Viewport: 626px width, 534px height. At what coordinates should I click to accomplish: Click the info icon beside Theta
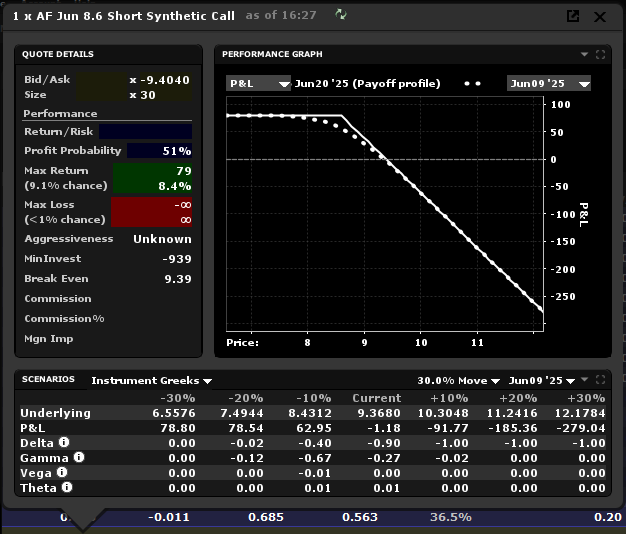pos(67,488)
